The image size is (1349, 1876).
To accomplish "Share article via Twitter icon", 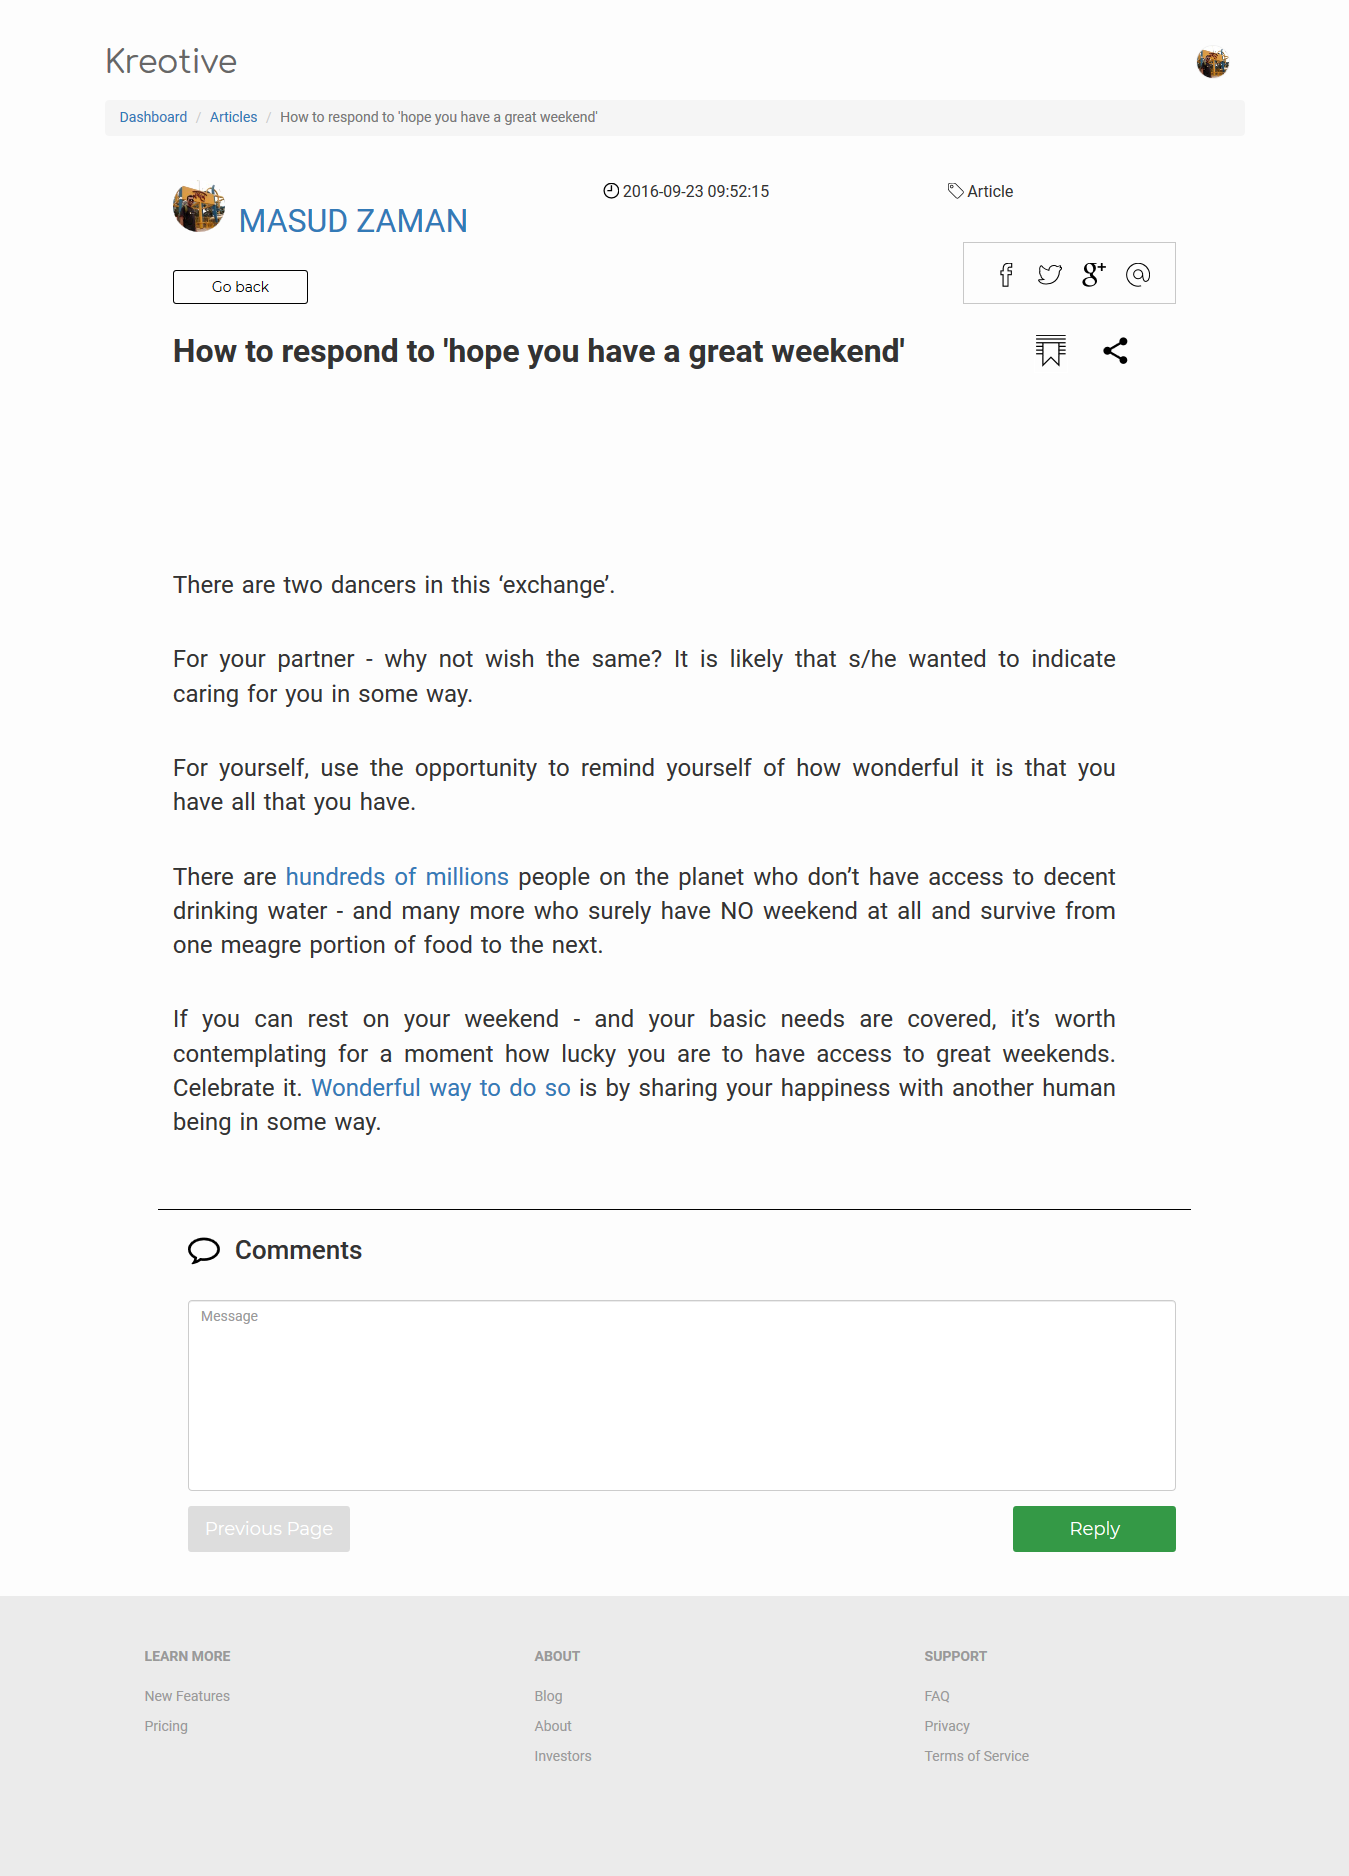I will (x=1049, y=275).
